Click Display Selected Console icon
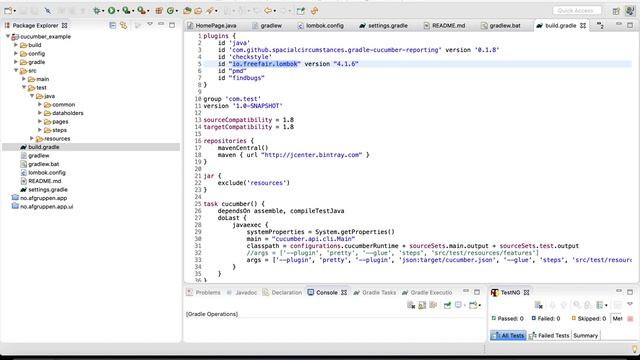The height and width of the screenshot is (360, 640). 458,305
